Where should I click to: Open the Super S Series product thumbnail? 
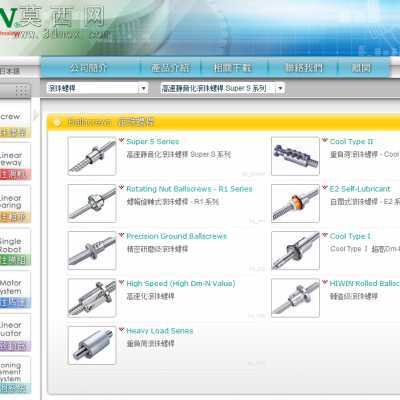click(x=92, y=156)
